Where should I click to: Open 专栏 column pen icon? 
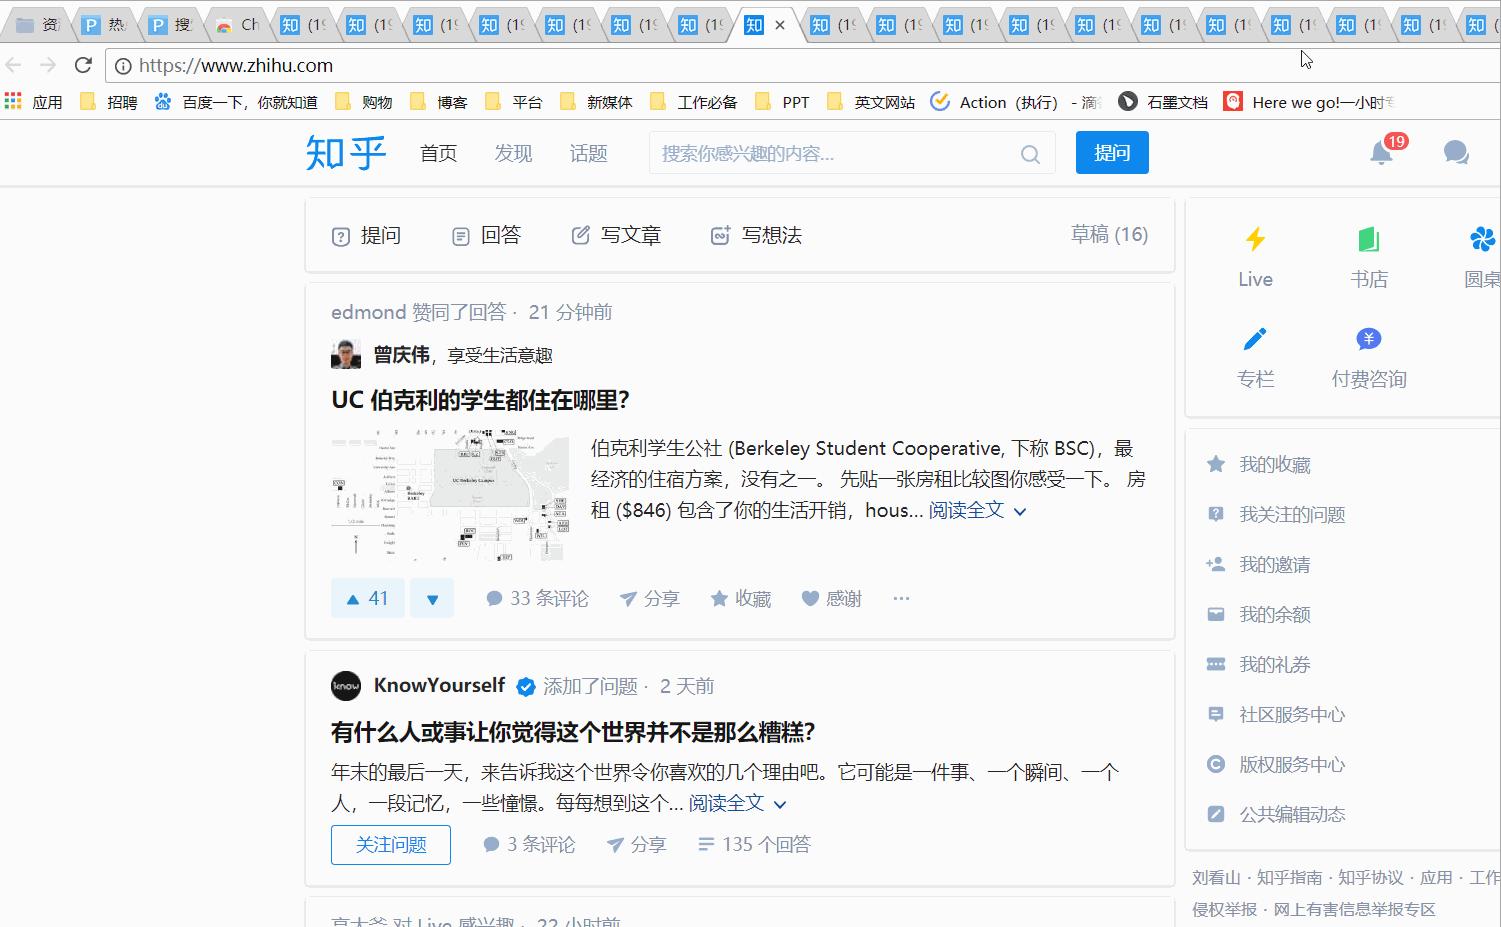point(1255,340)
